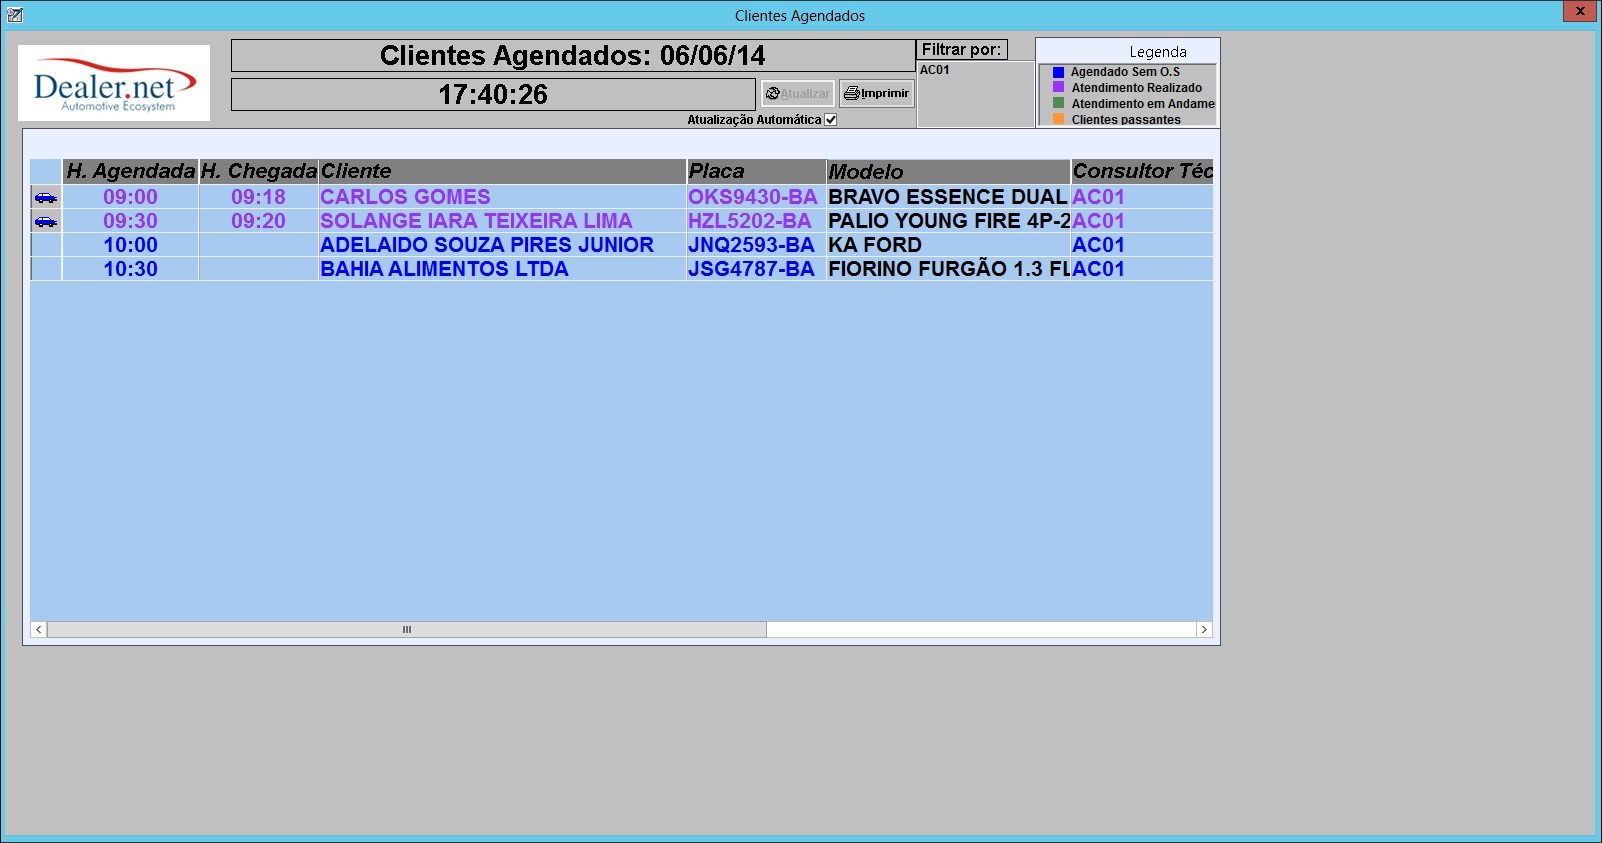Click the Placa column header

(x=757, y=171)
